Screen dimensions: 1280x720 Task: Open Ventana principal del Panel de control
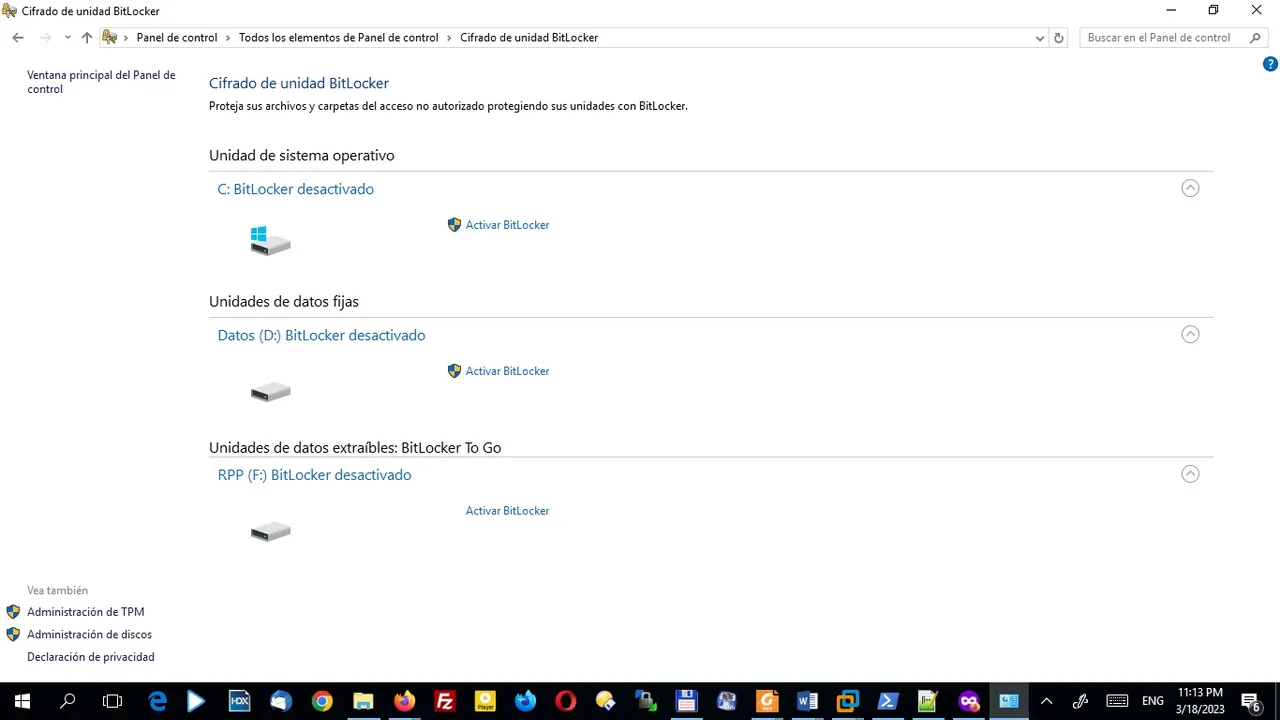point(101,82)
